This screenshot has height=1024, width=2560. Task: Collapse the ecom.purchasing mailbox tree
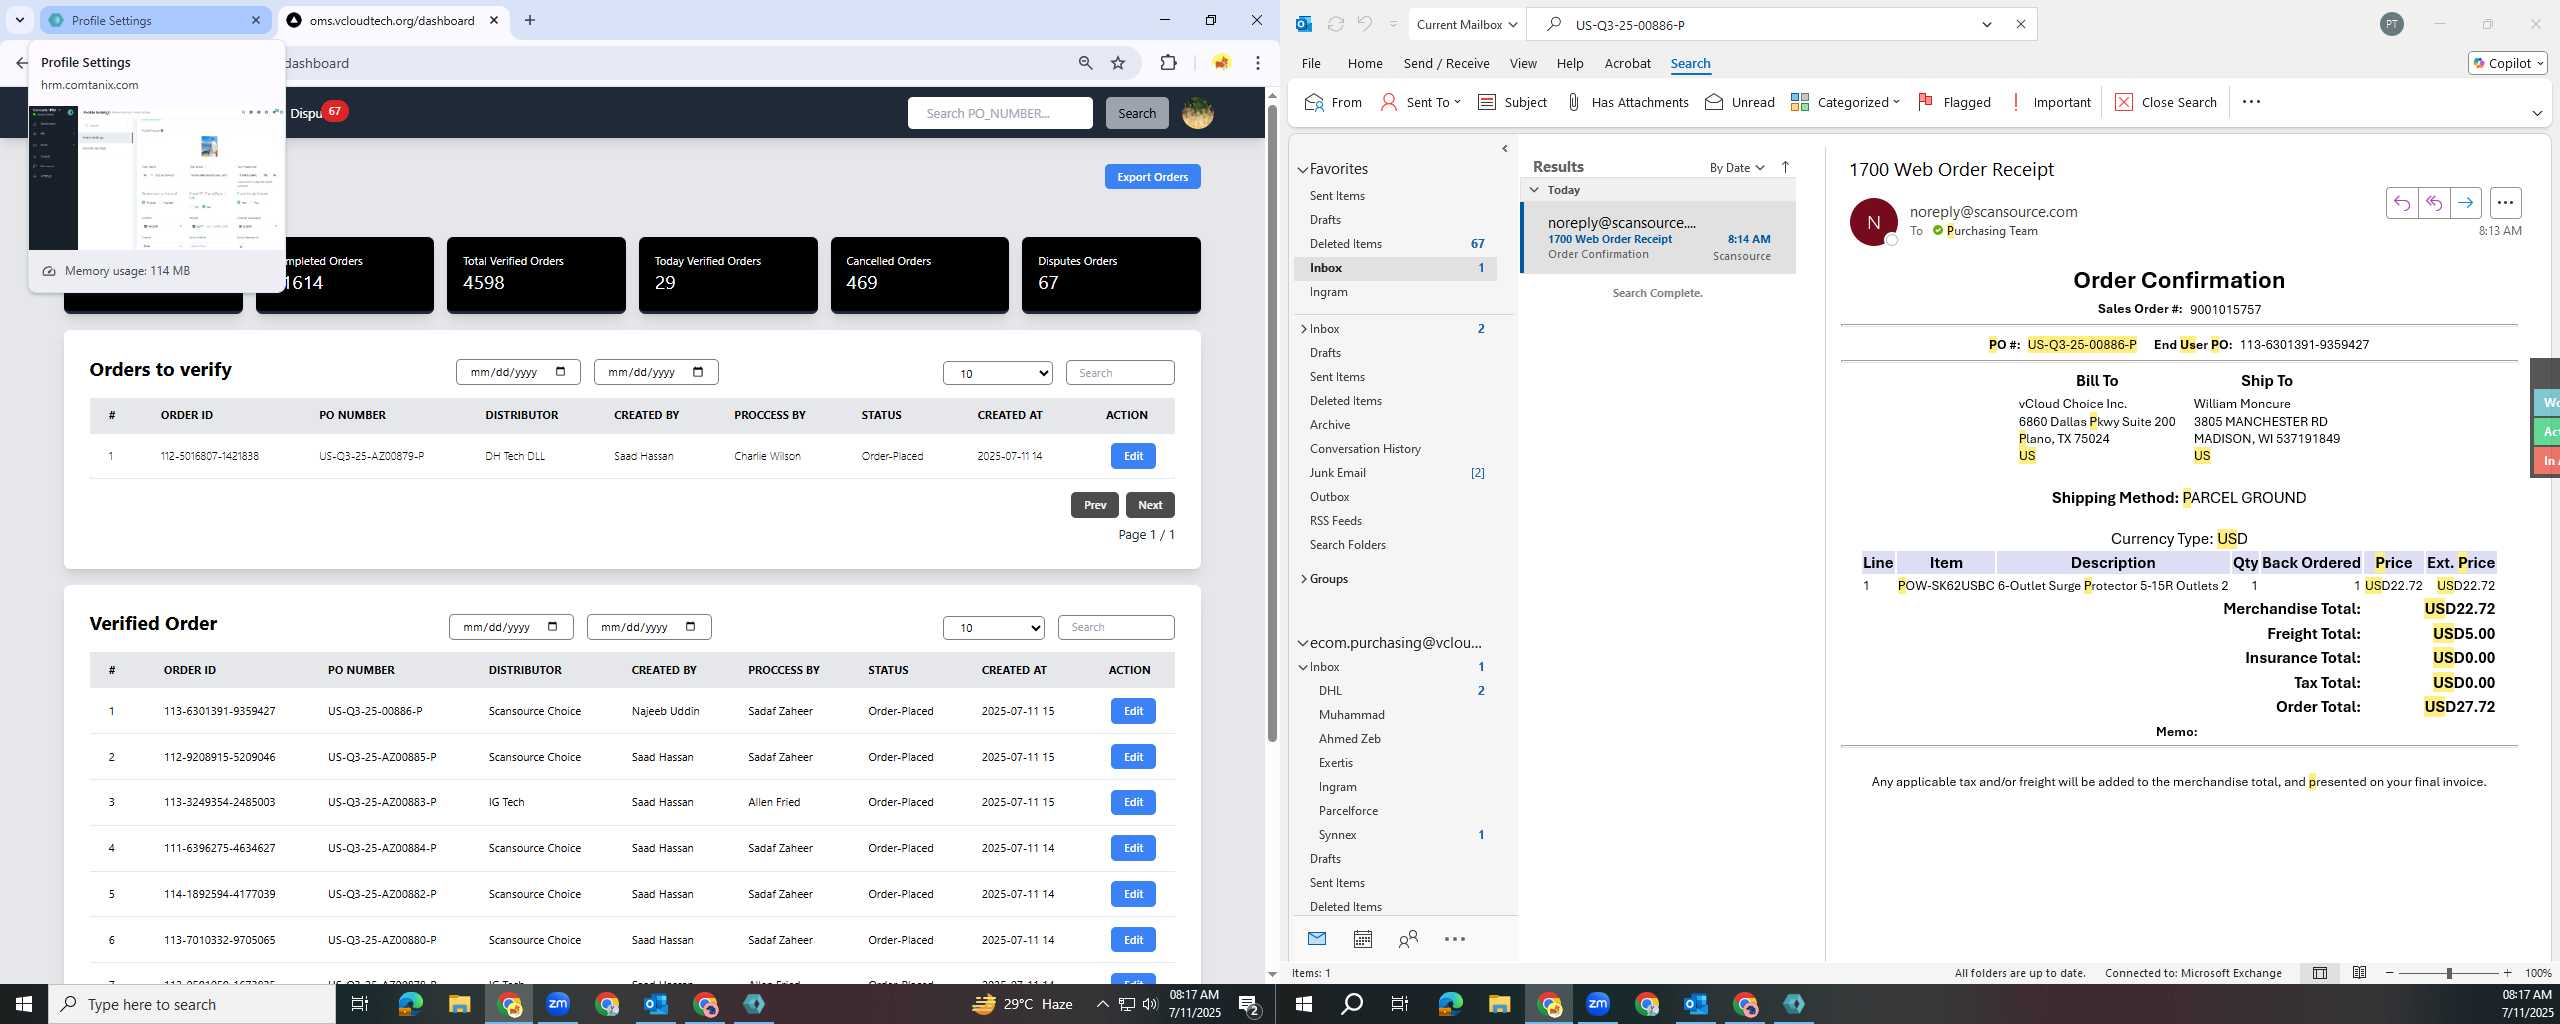(x=1303, y=643)
